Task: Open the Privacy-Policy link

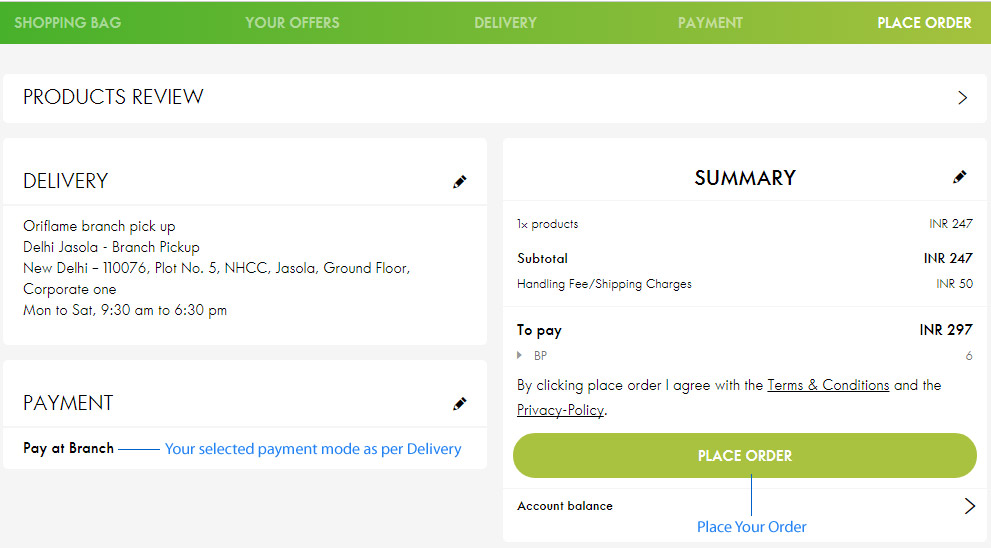Action: [x=561, y=410]
